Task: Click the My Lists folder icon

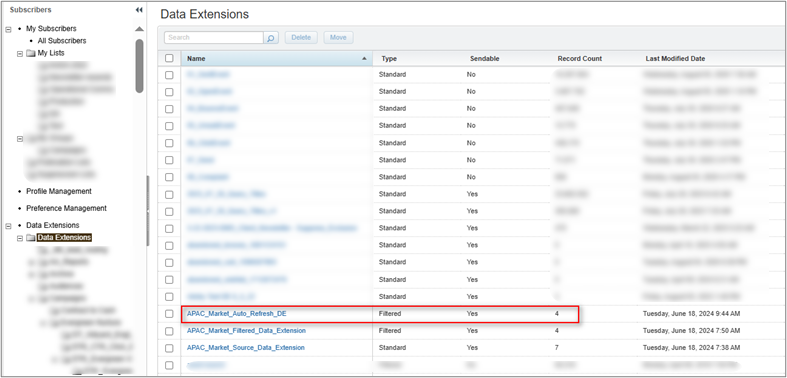Action: 31,53
